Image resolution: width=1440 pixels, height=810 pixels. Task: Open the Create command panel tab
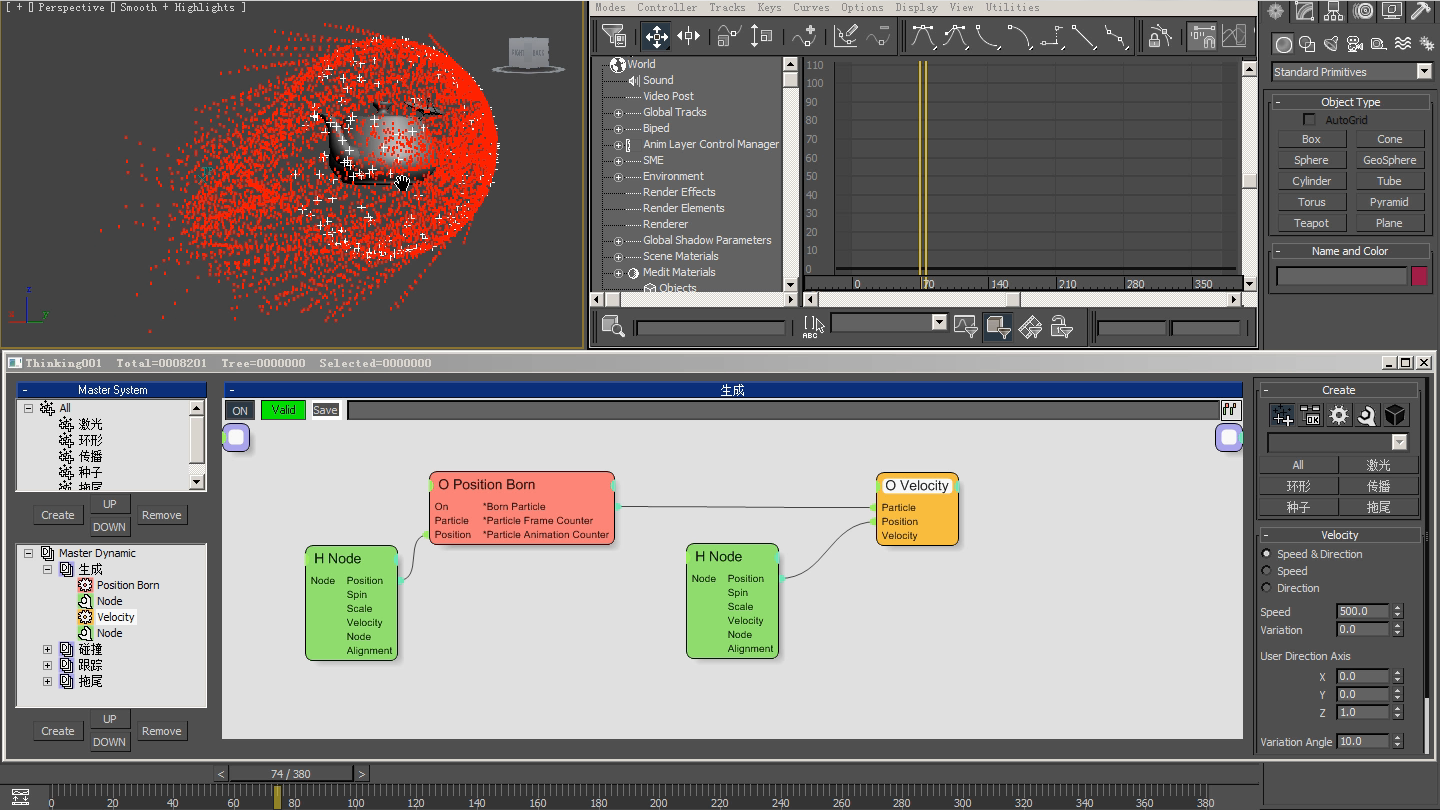[x=1275, y=11]
